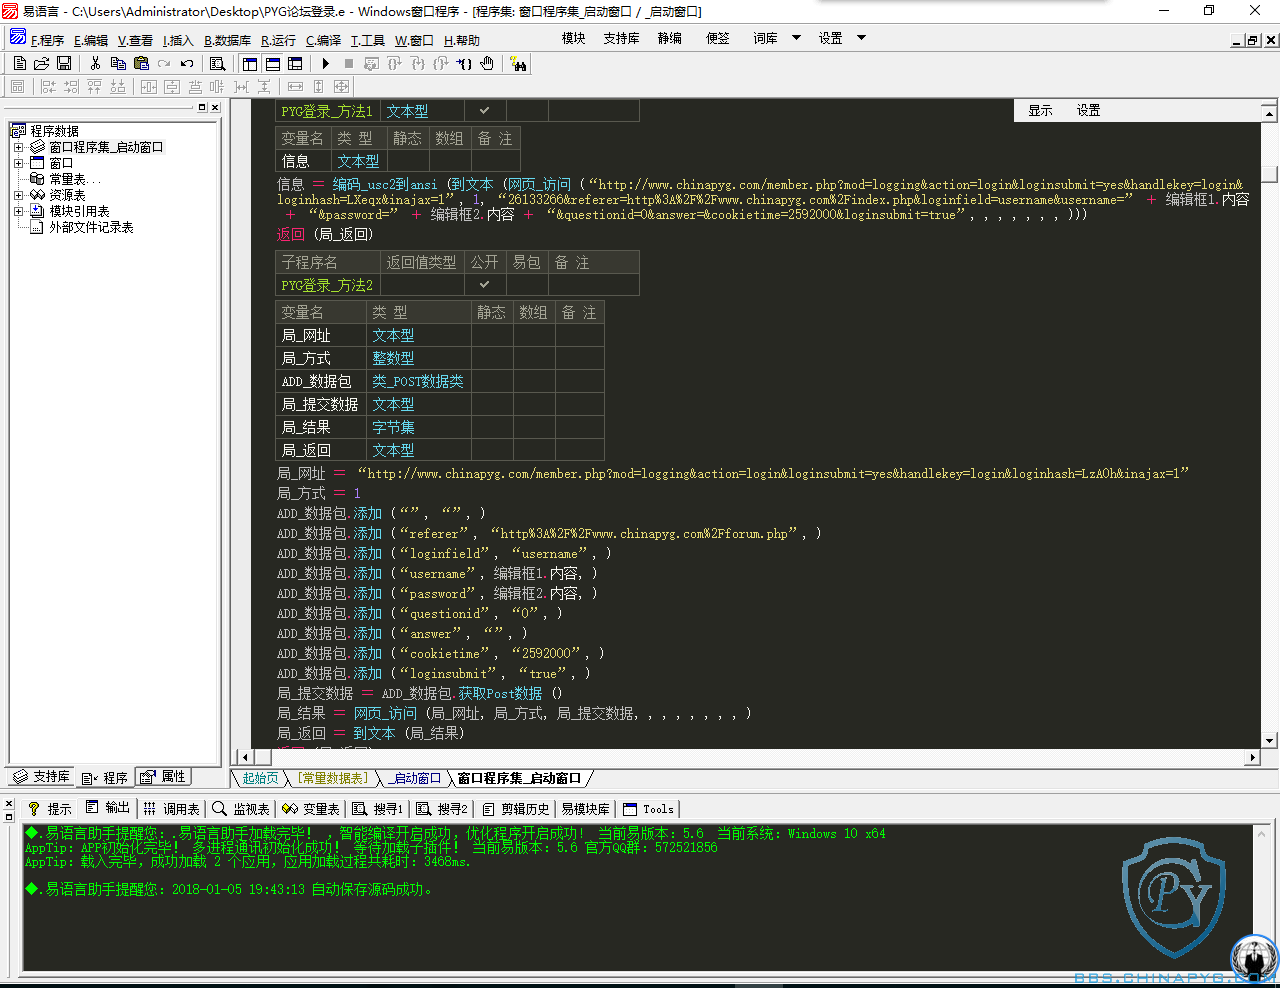Image resolution: width=1280 pixels, height=988 pixels.
Task: Toggle the third window layout icon
Action: point(295,63)
